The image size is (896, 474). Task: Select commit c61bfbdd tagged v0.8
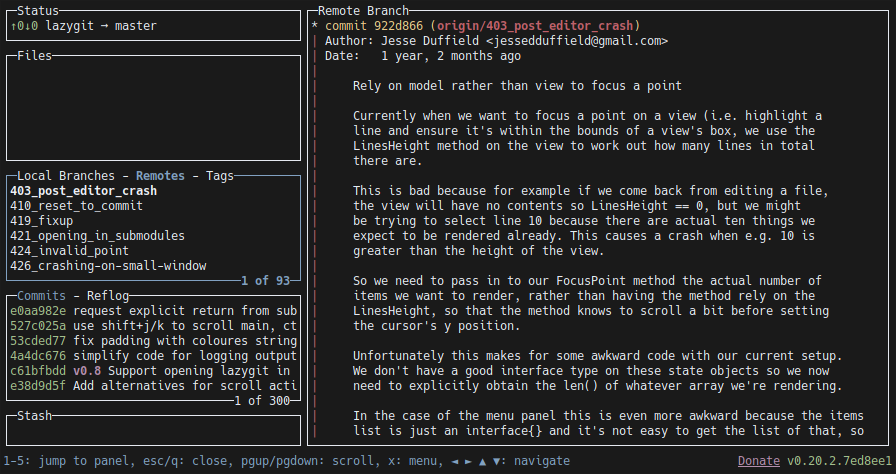153,371
